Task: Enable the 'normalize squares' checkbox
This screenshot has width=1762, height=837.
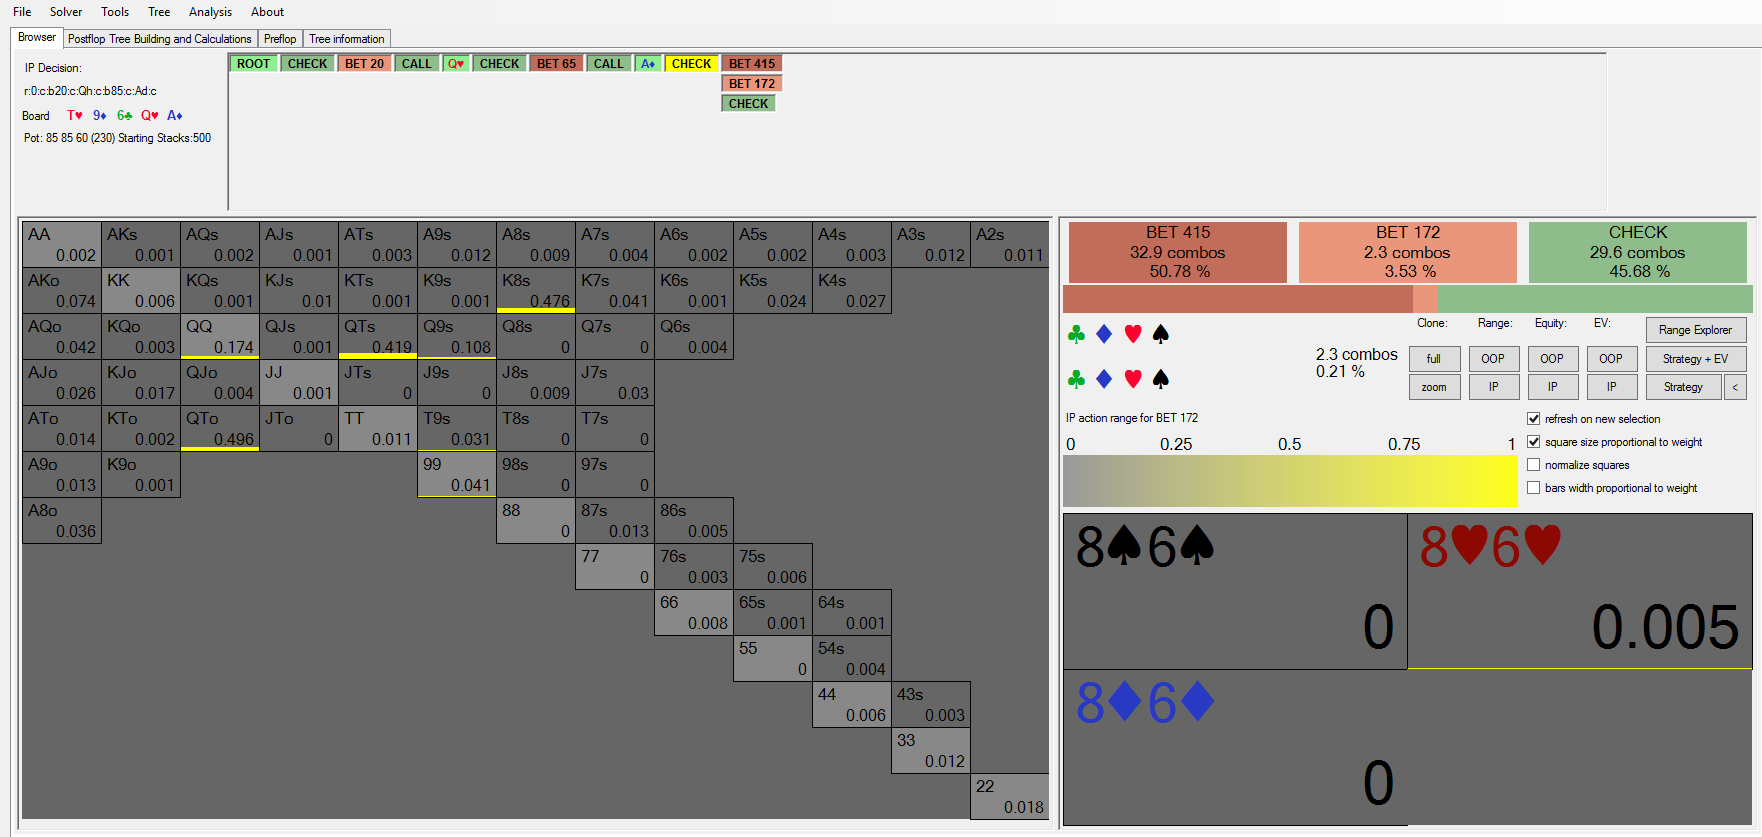Action: (1534, 465)
